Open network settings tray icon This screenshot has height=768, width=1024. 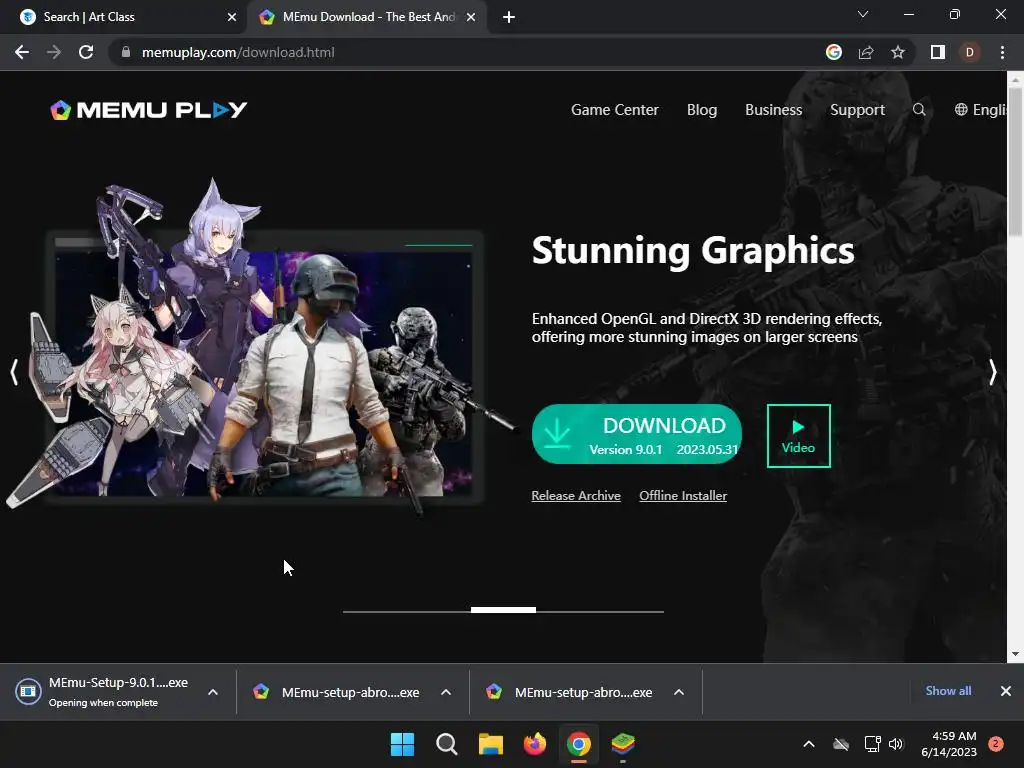pyautogui.click(x=872, y=744)
